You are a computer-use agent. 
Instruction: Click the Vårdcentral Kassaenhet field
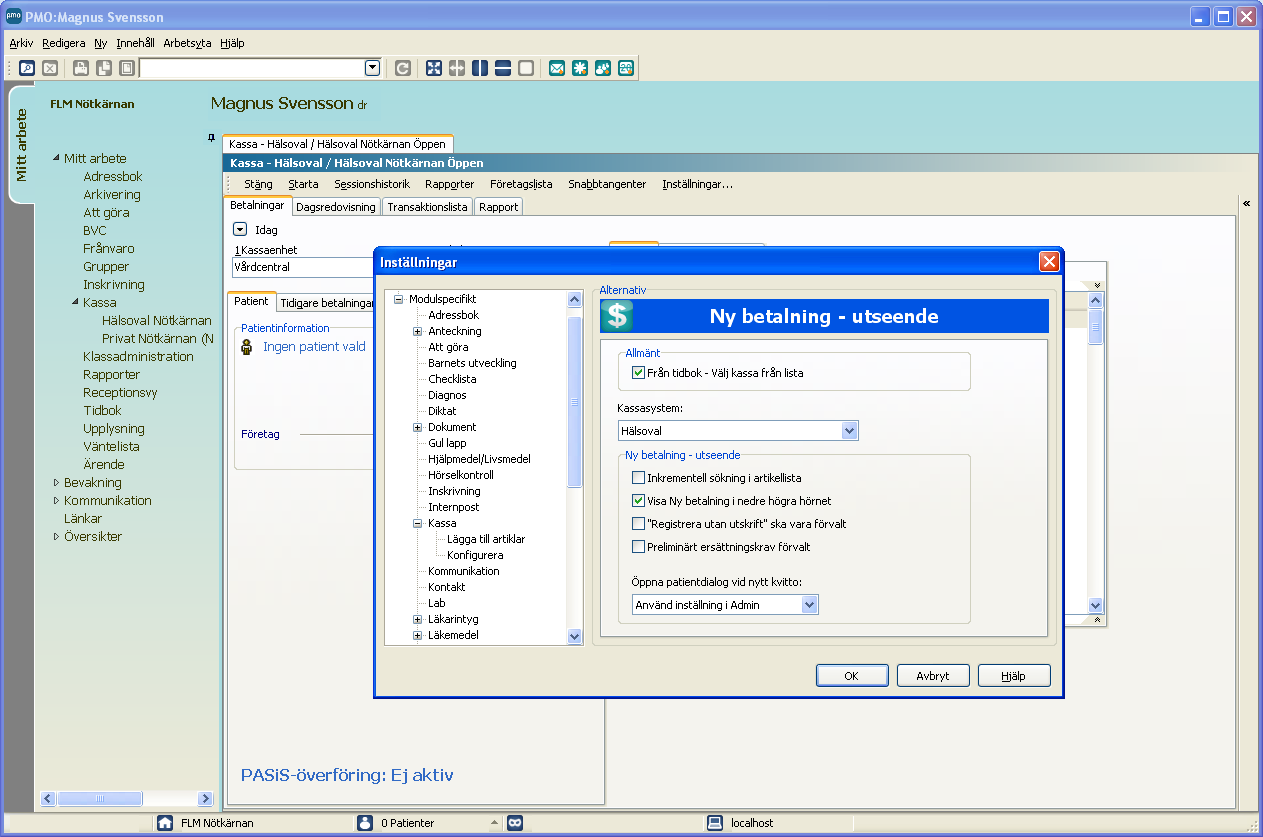[x=302, y=267]
